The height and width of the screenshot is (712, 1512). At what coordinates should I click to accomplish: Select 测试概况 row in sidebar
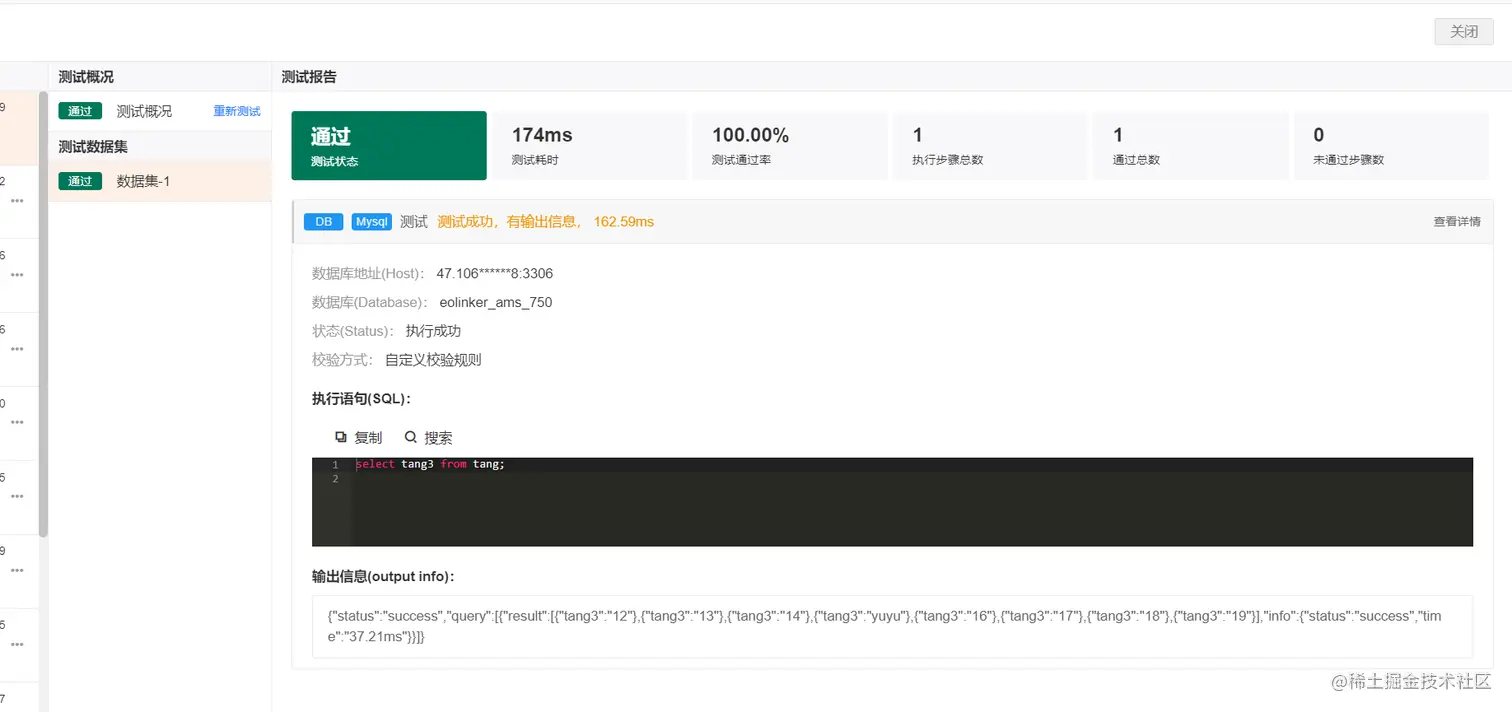[x=160, y=111]
